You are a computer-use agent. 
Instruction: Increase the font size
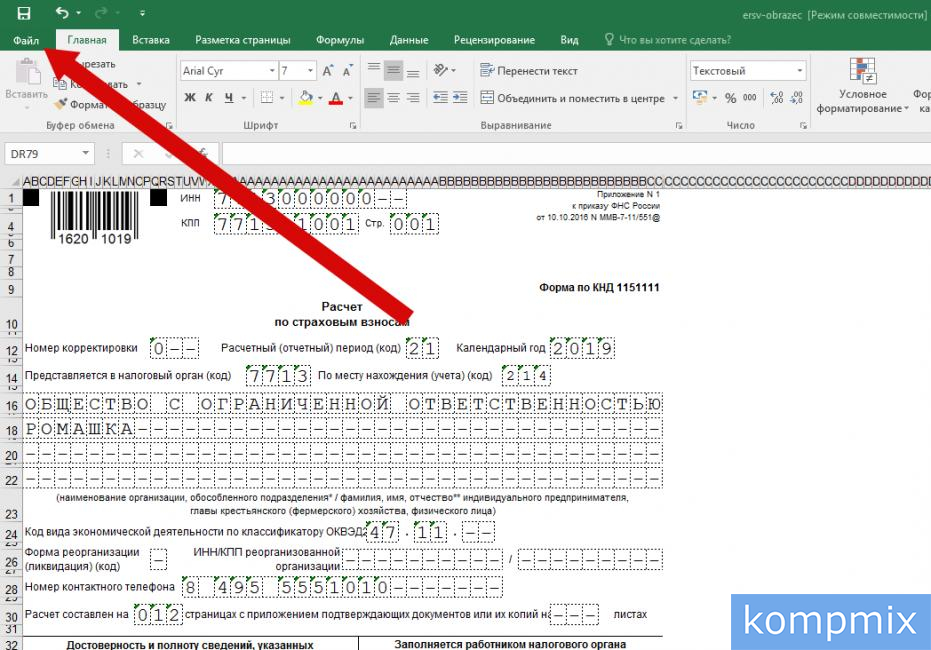[328, 71]
